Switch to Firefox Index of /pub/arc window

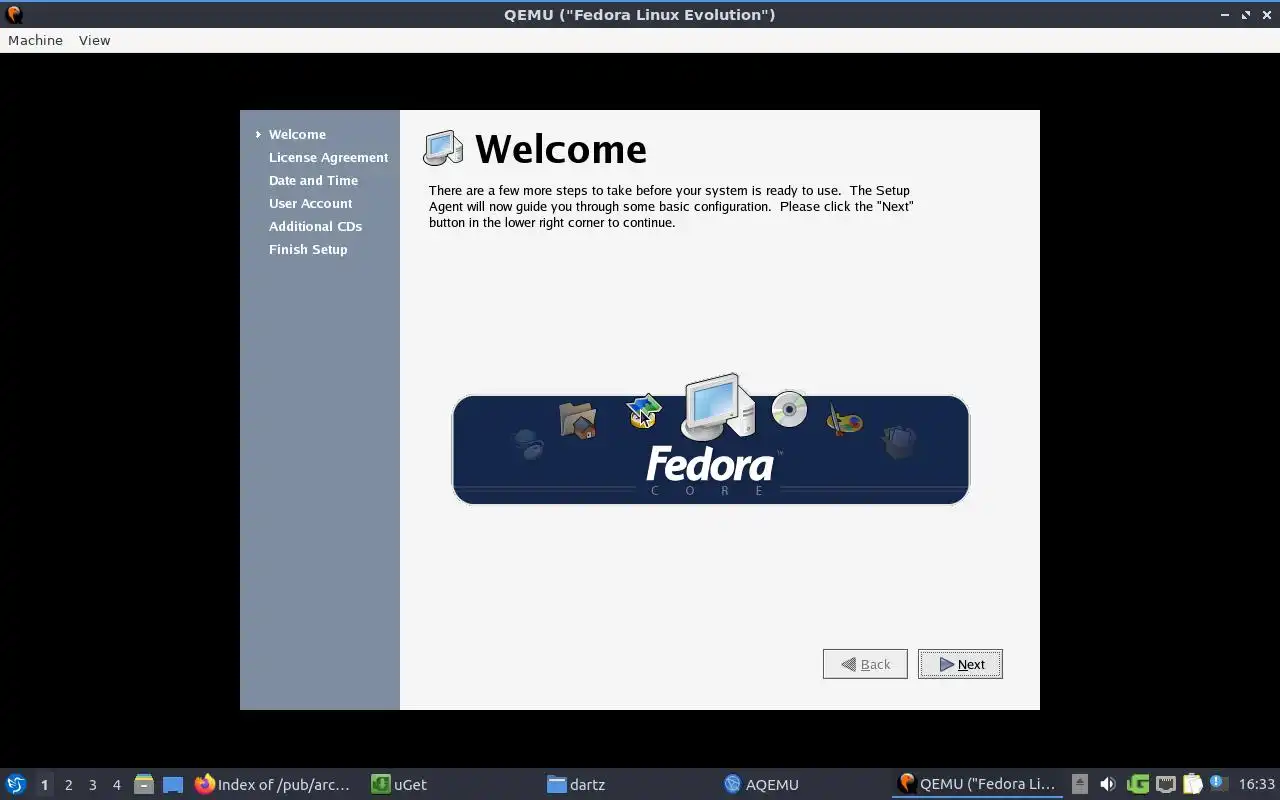point(272,784)
